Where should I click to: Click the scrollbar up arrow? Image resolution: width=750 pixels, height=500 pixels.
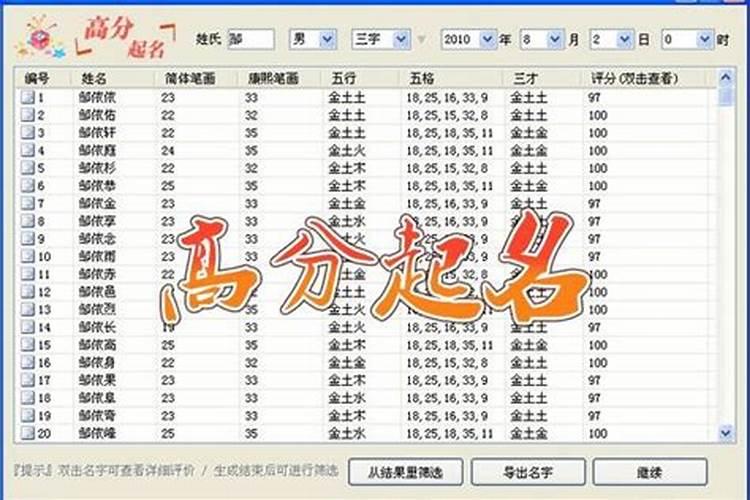[x=726, y=78]
